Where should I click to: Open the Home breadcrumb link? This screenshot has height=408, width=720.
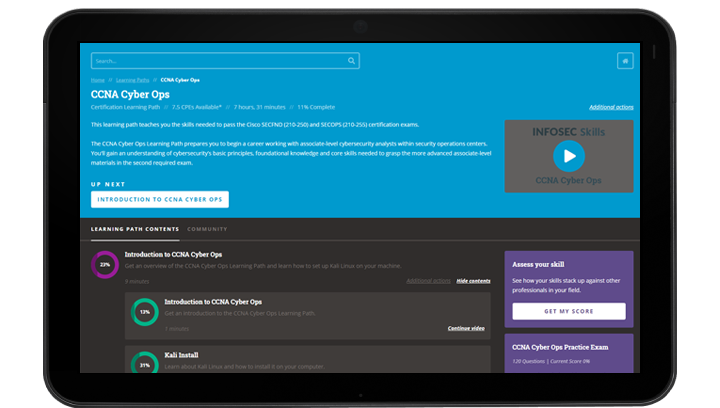[x=98, y=79]
